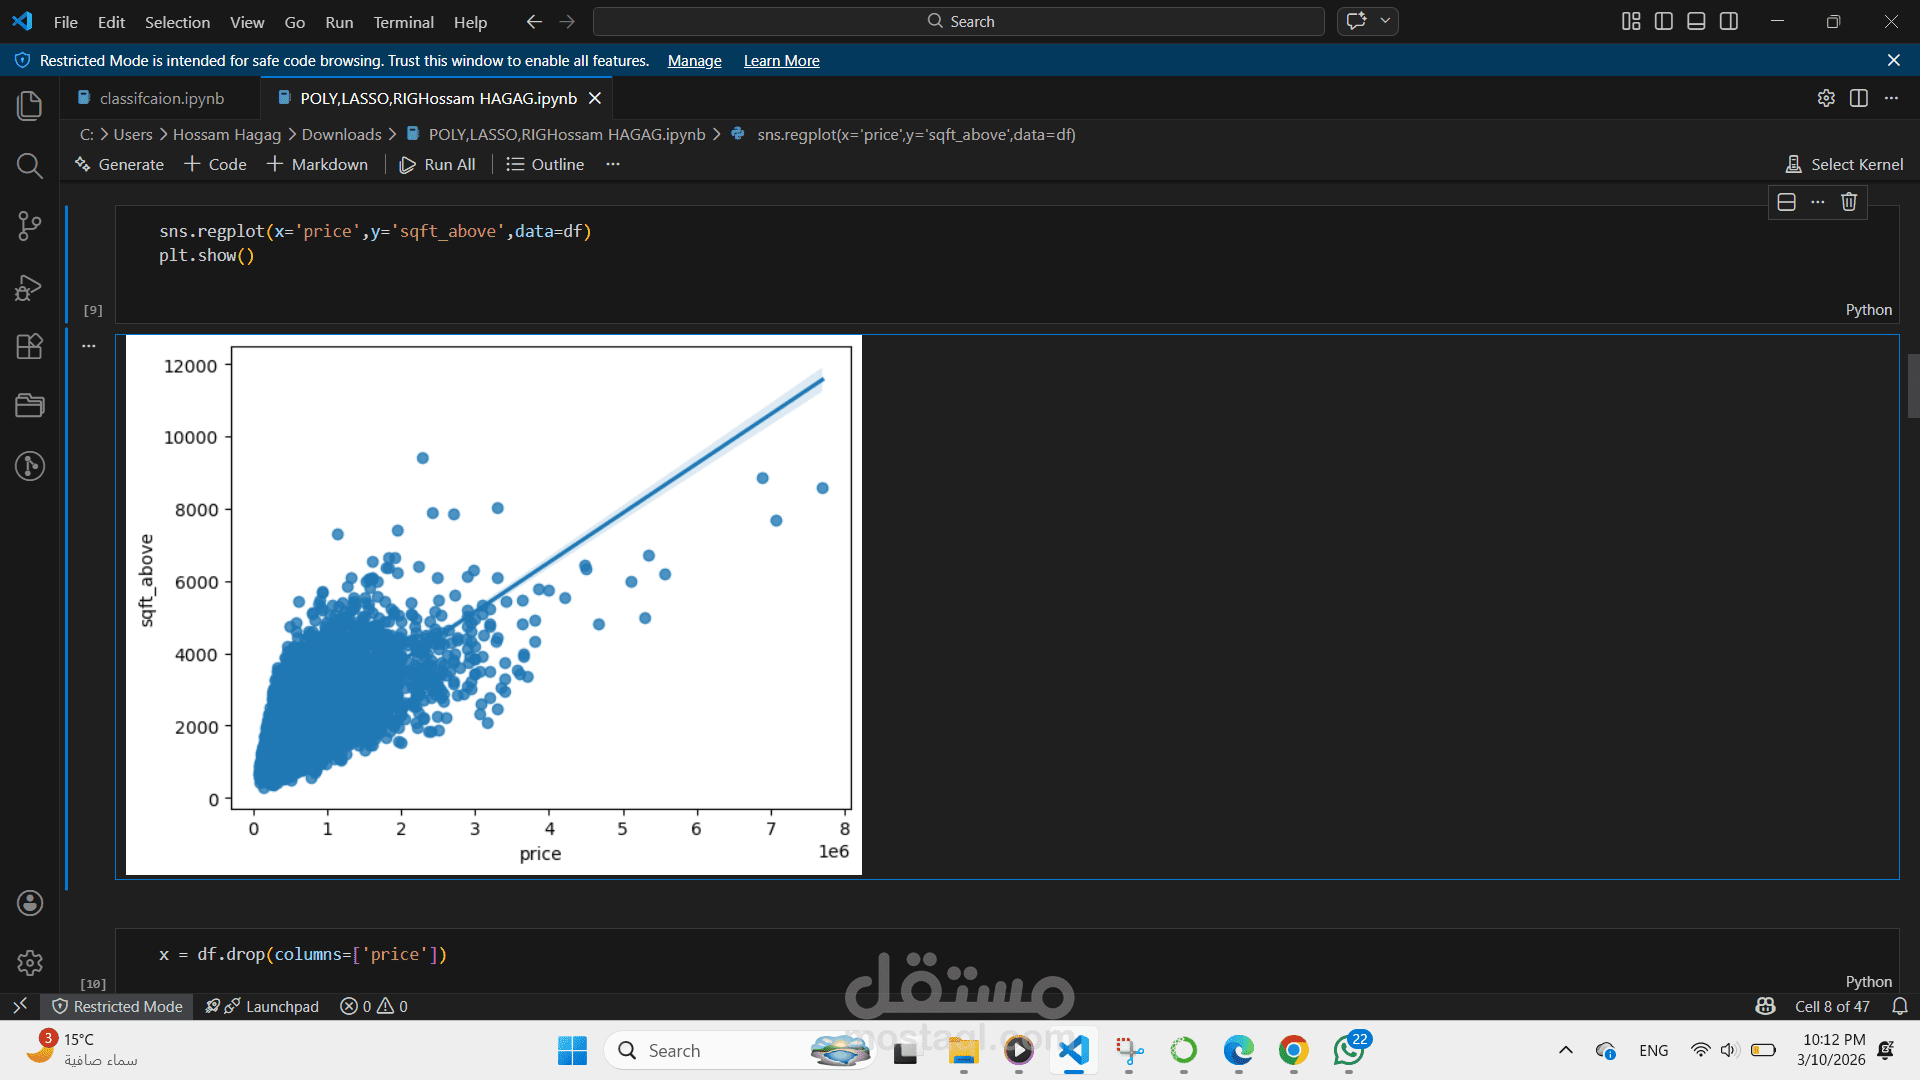
Task: Open Search in the activity bar
Action: pos(29,166)
